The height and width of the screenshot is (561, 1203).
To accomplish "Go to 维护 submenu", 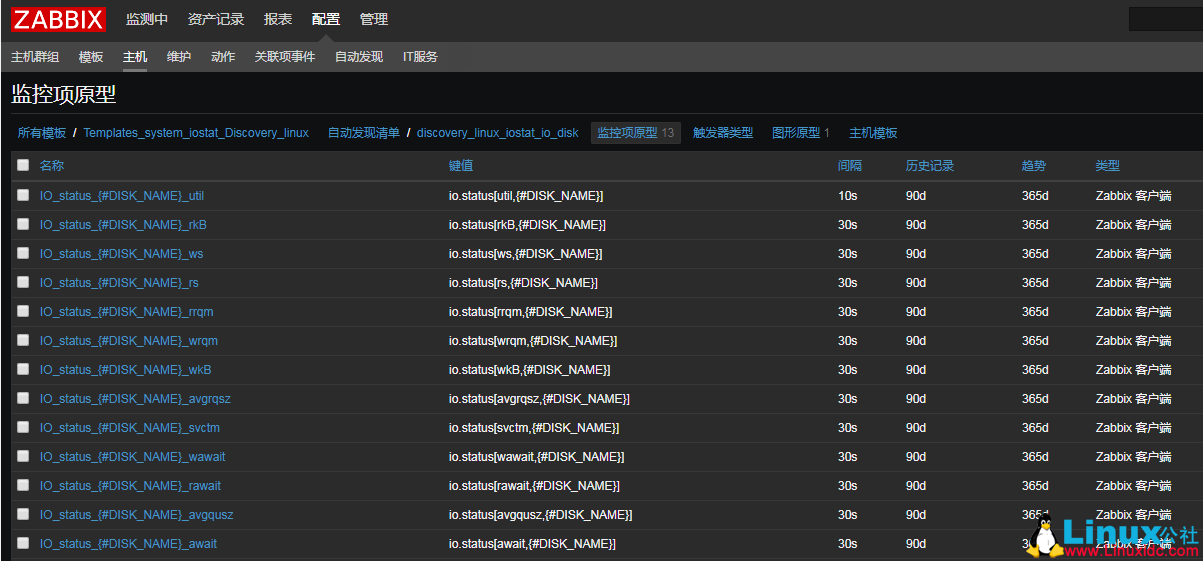I will click(x=179, y=57).
